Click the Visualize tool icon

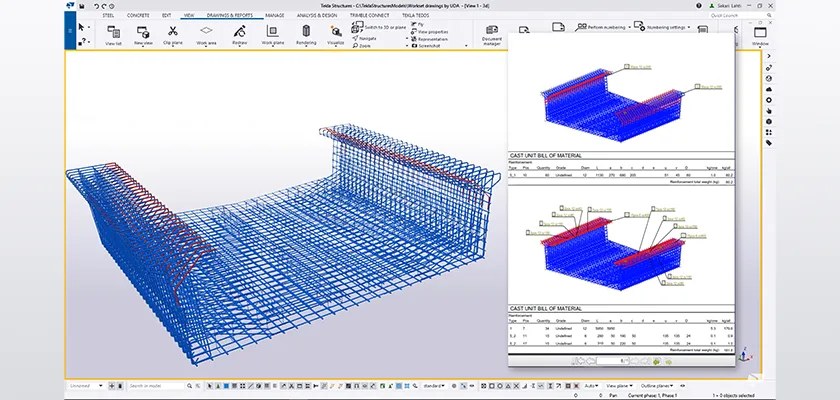(335, 35)
